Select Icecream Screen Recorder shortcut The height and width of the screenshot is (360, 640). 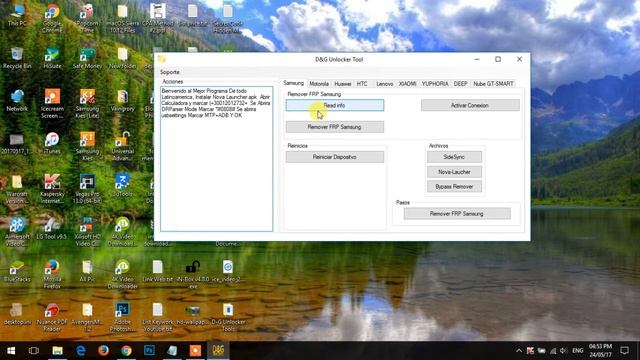pos(52,104)
